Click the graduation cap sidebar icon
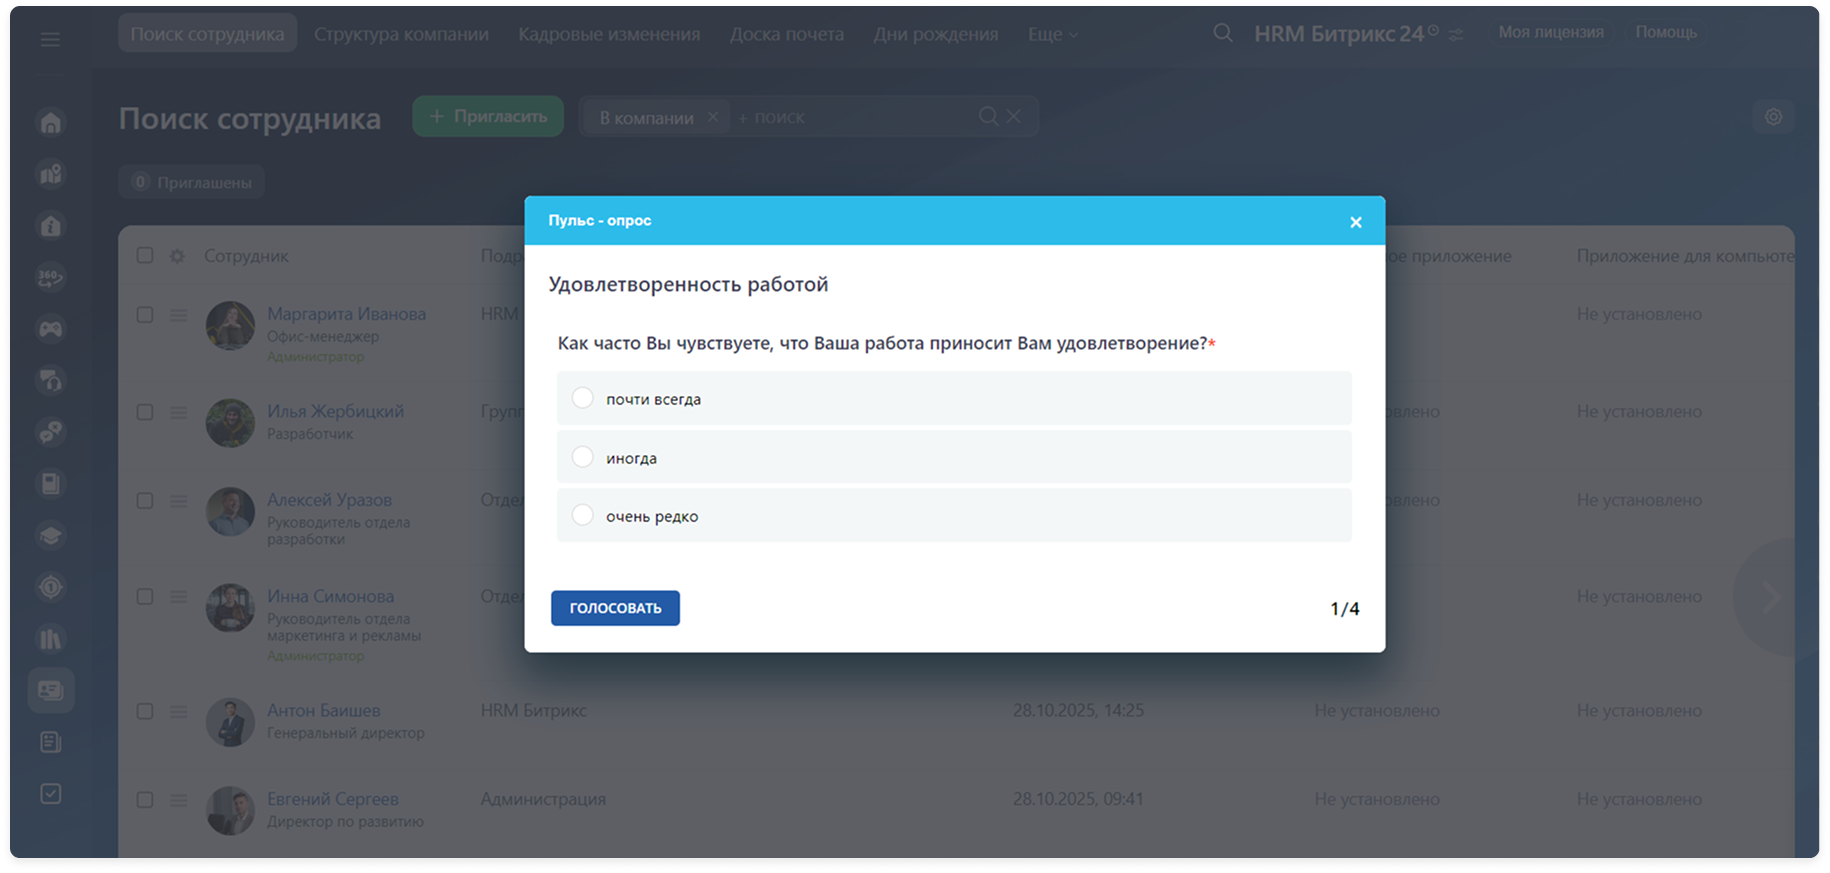 (51, 536)
